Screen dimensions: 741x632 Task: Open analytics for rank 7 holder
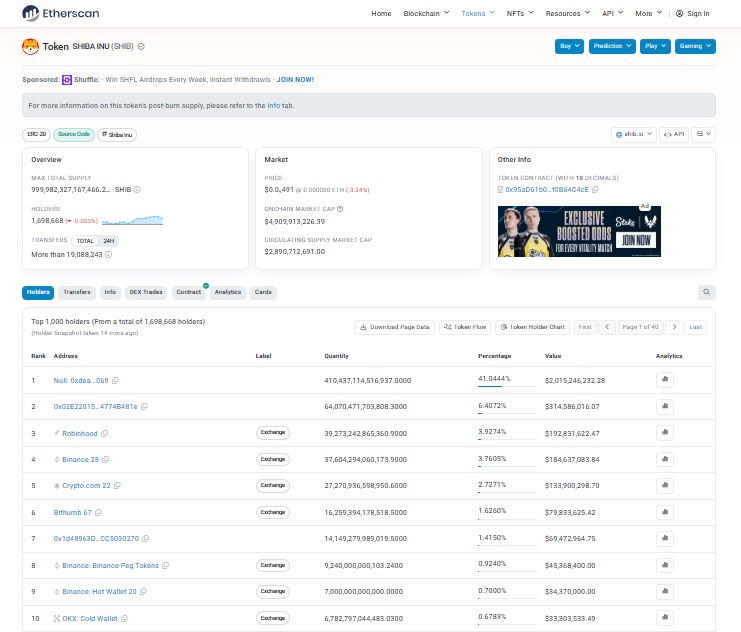(665, 538)
